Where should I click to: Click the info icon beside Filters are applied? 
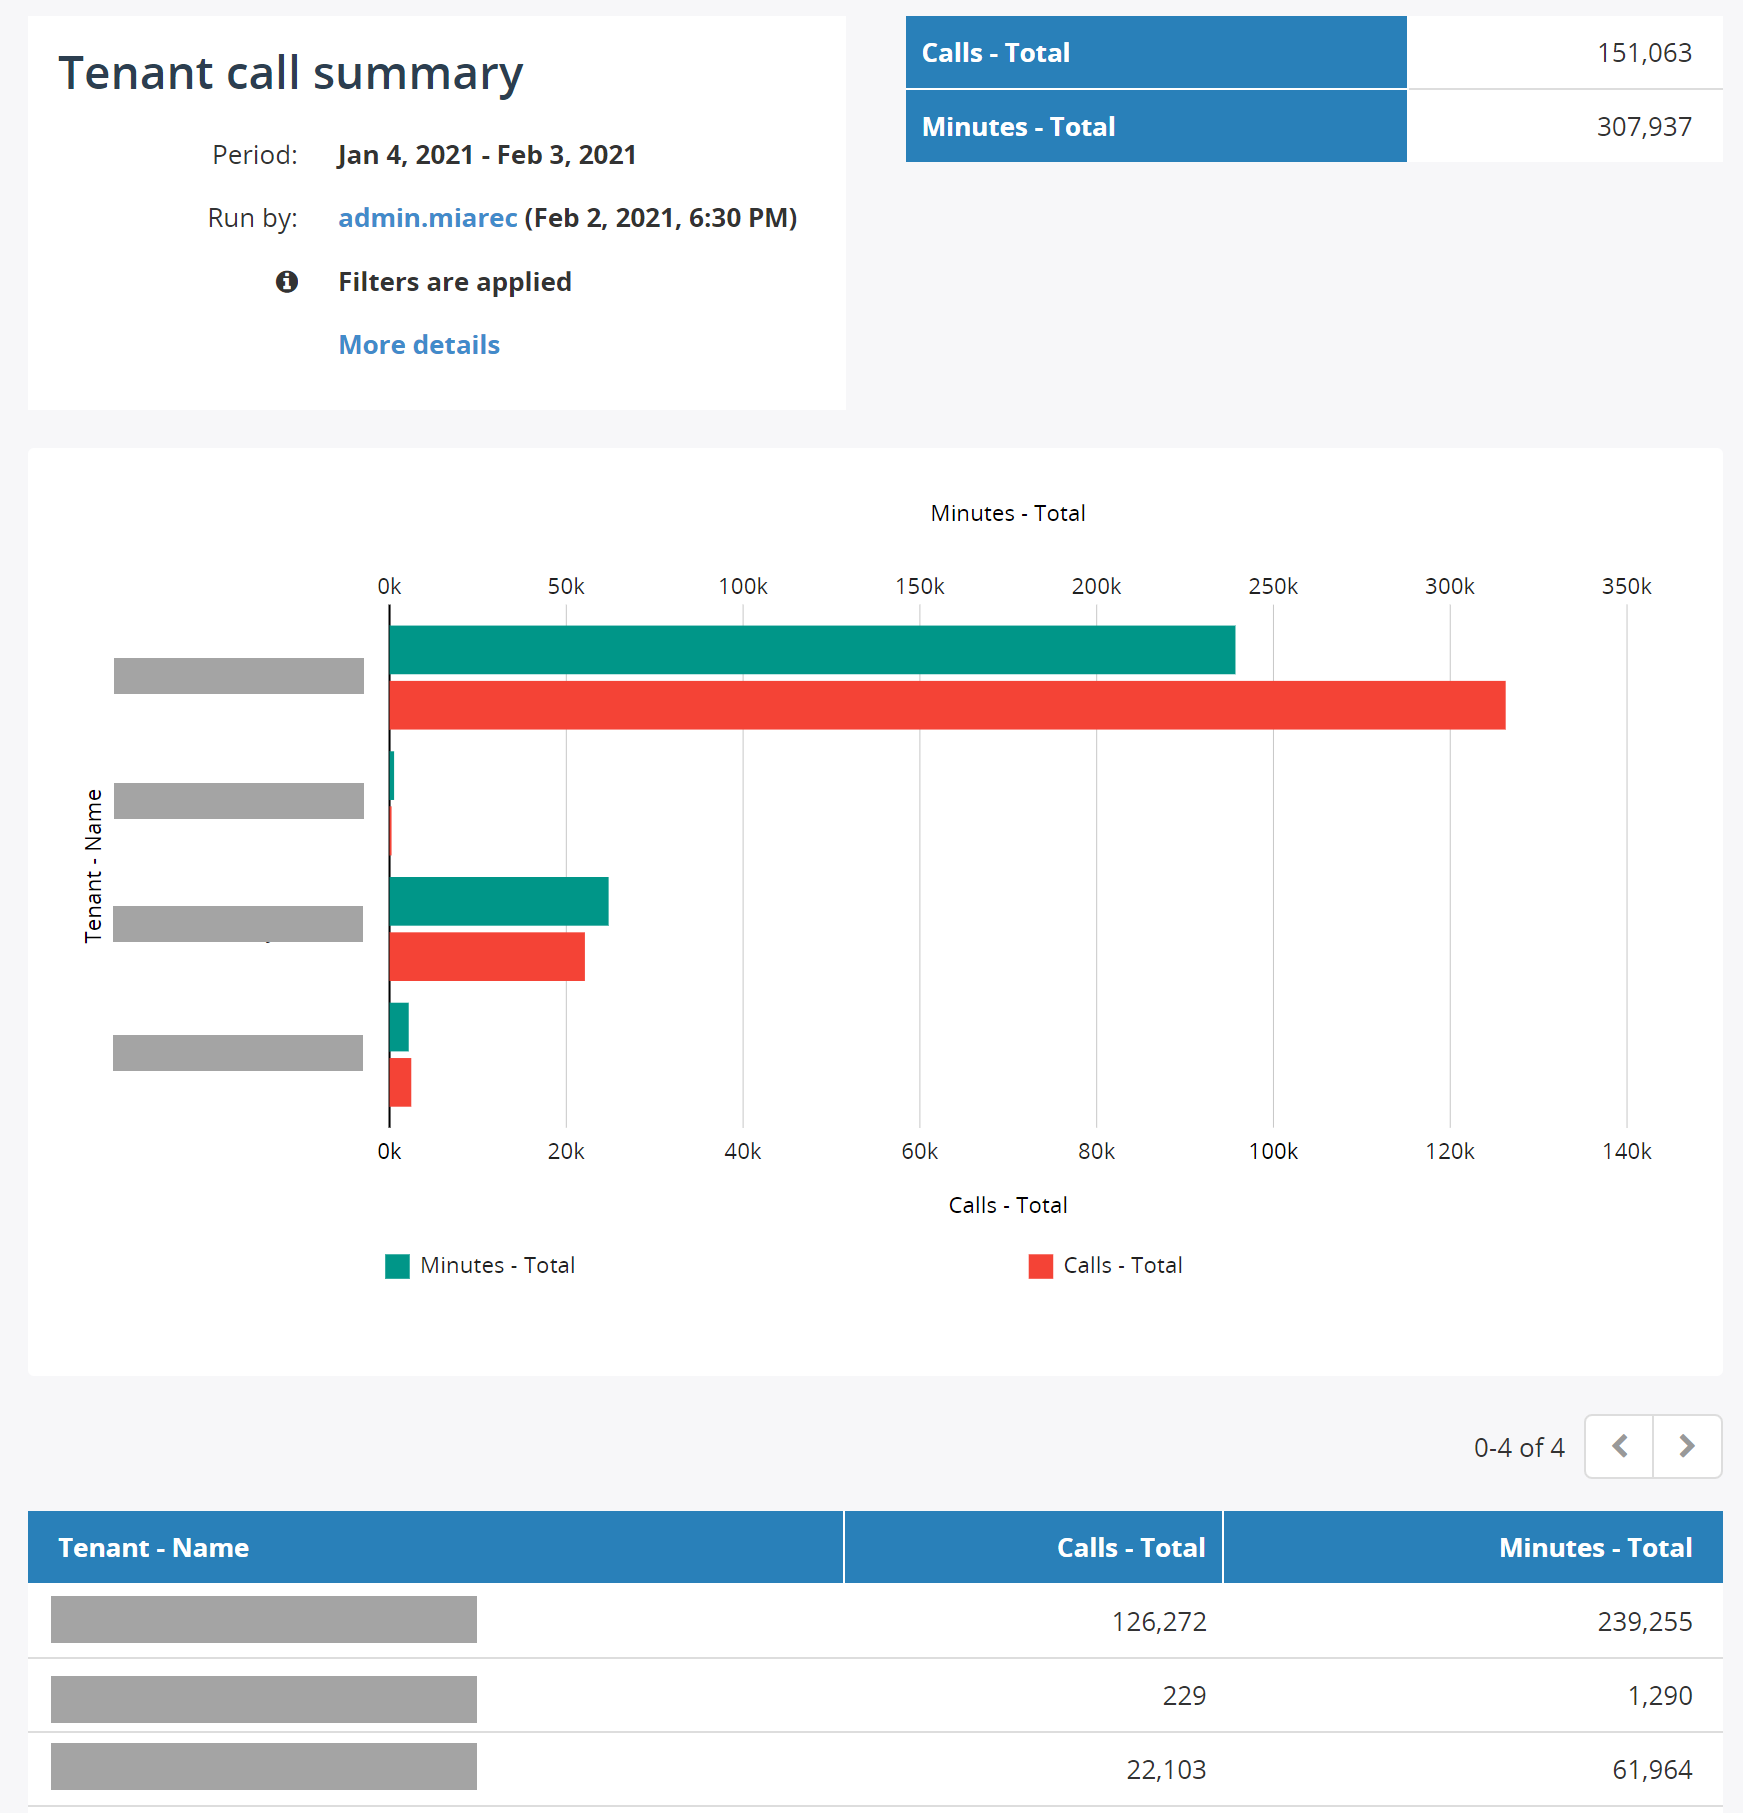287,282
